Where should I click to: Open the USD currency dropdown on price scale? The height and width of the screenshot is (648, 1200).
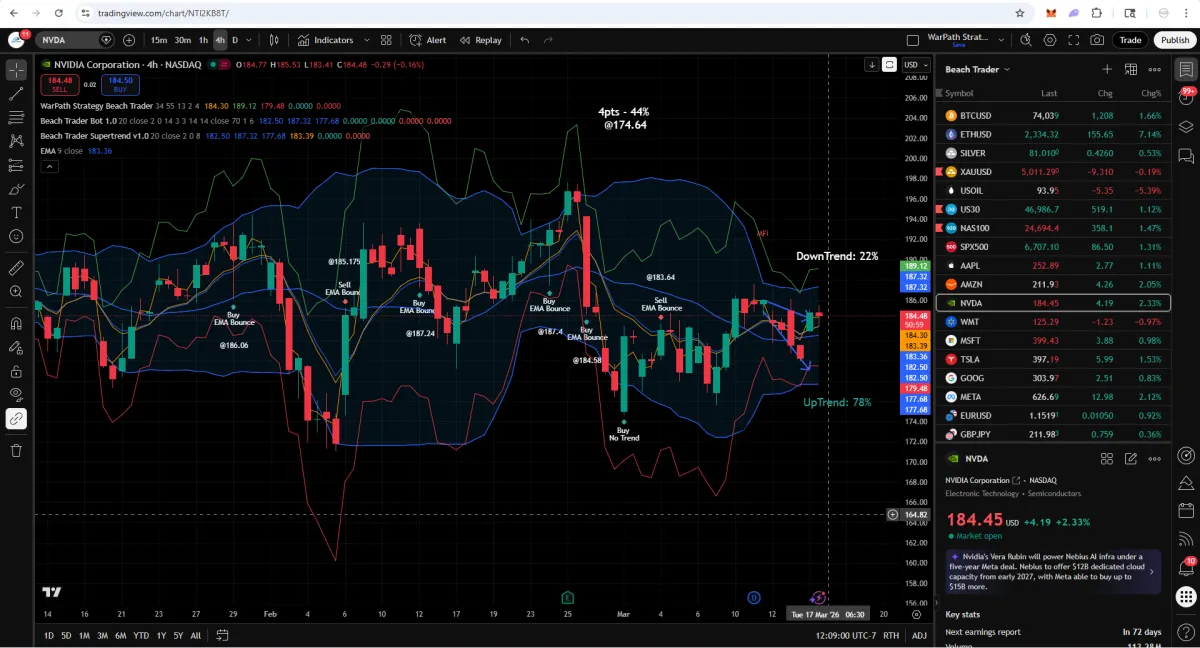point(914,65)
